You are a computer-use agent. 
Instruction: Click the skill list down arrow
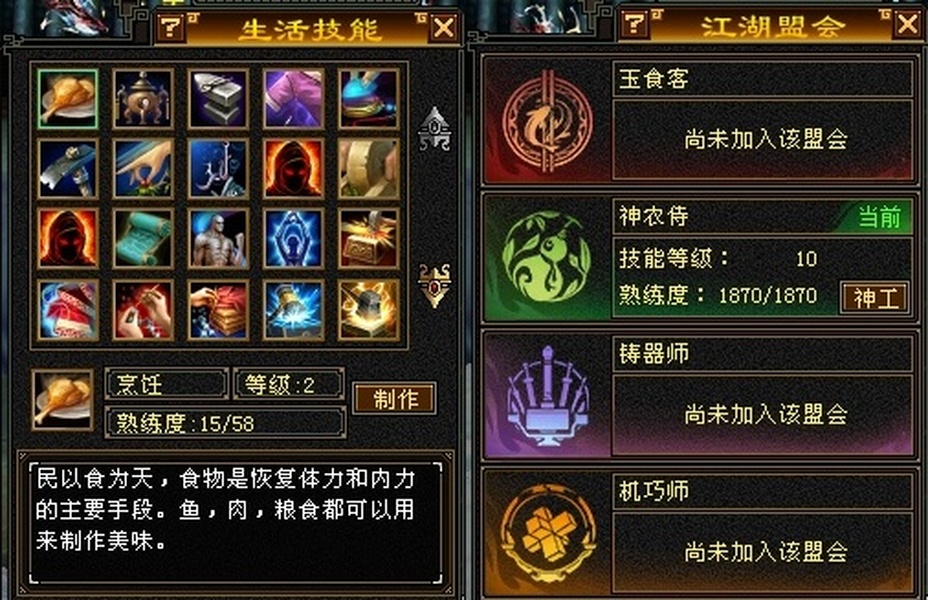(435, 286)
